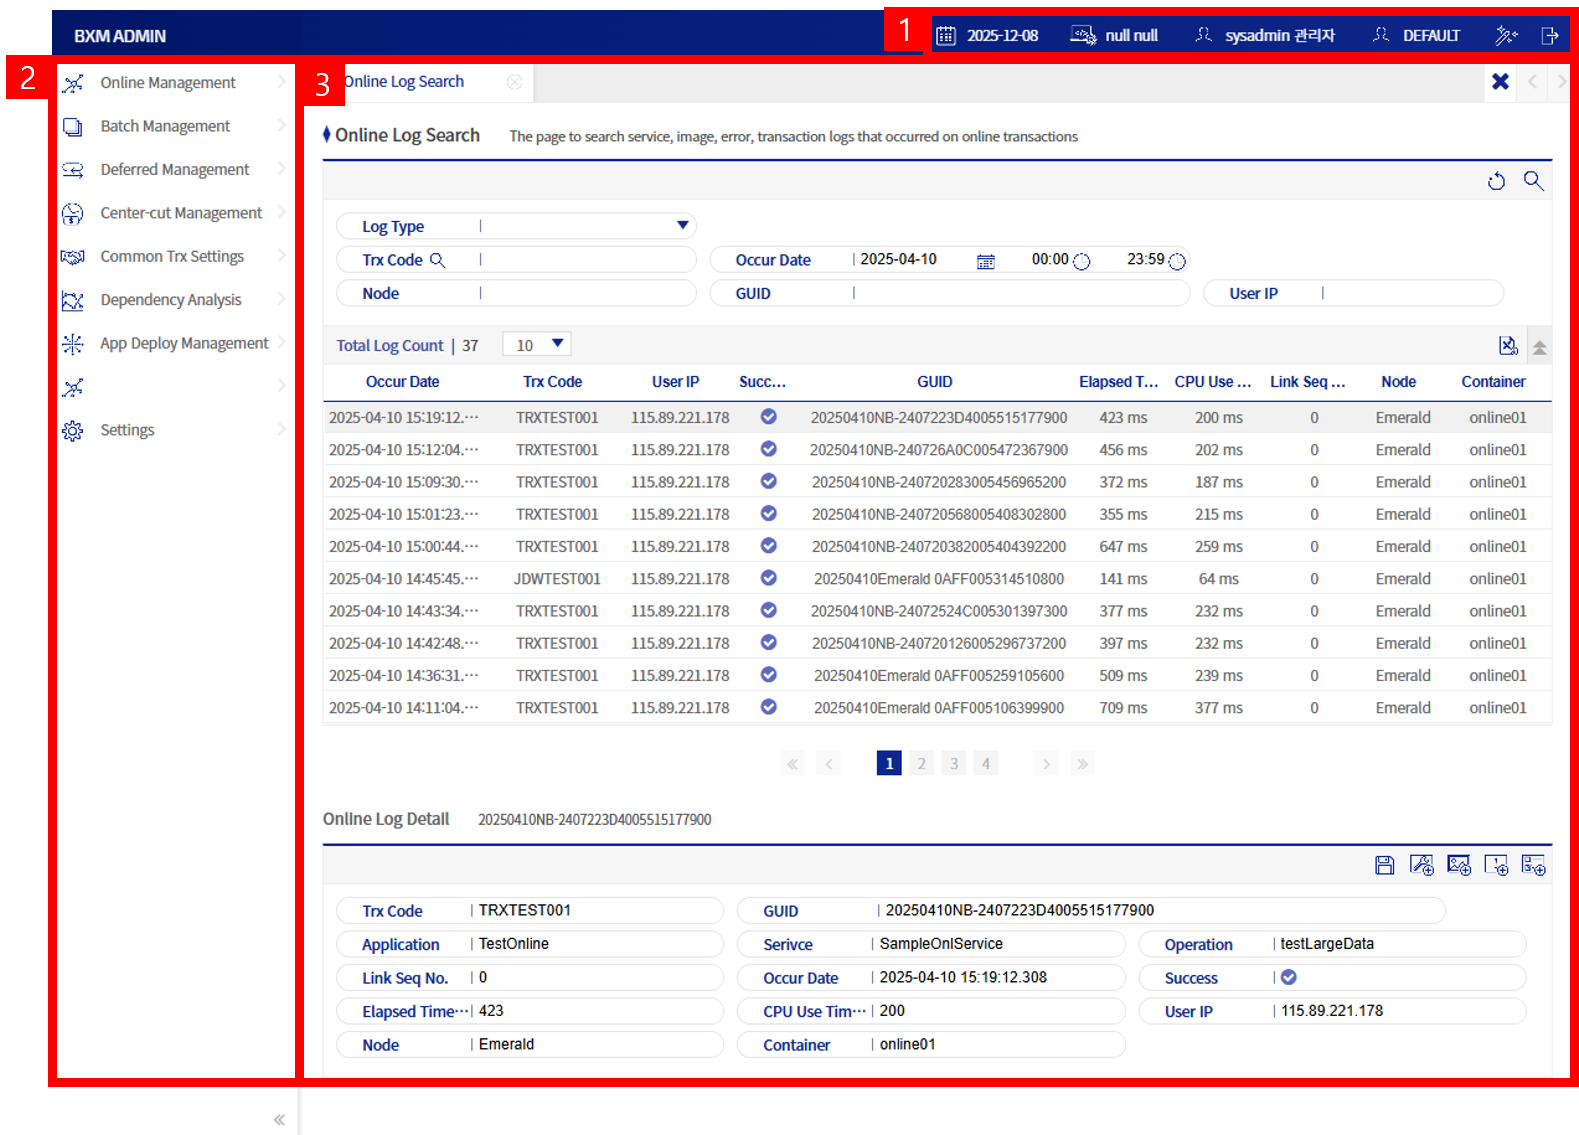Go to results page 3
Screen dimensions: 1579x1135
click(x=954, y=764)
